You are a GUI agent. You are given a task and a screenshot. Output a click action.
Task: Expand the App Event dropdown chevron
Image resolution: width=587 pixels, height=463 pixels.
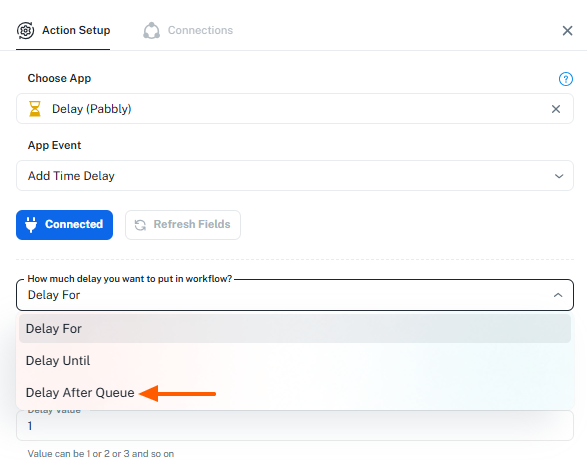click(559, 176)
